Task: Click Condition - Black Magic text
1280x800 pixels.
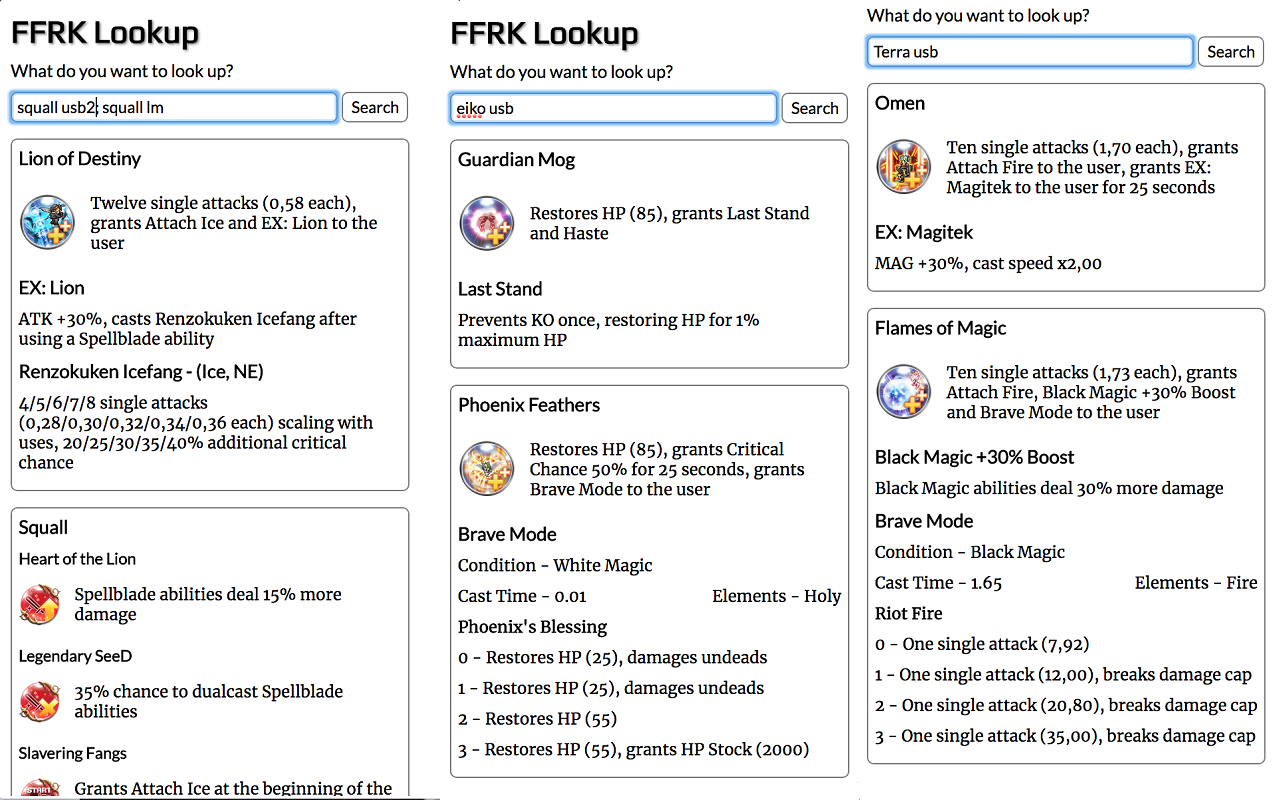Action: [970, 552]
